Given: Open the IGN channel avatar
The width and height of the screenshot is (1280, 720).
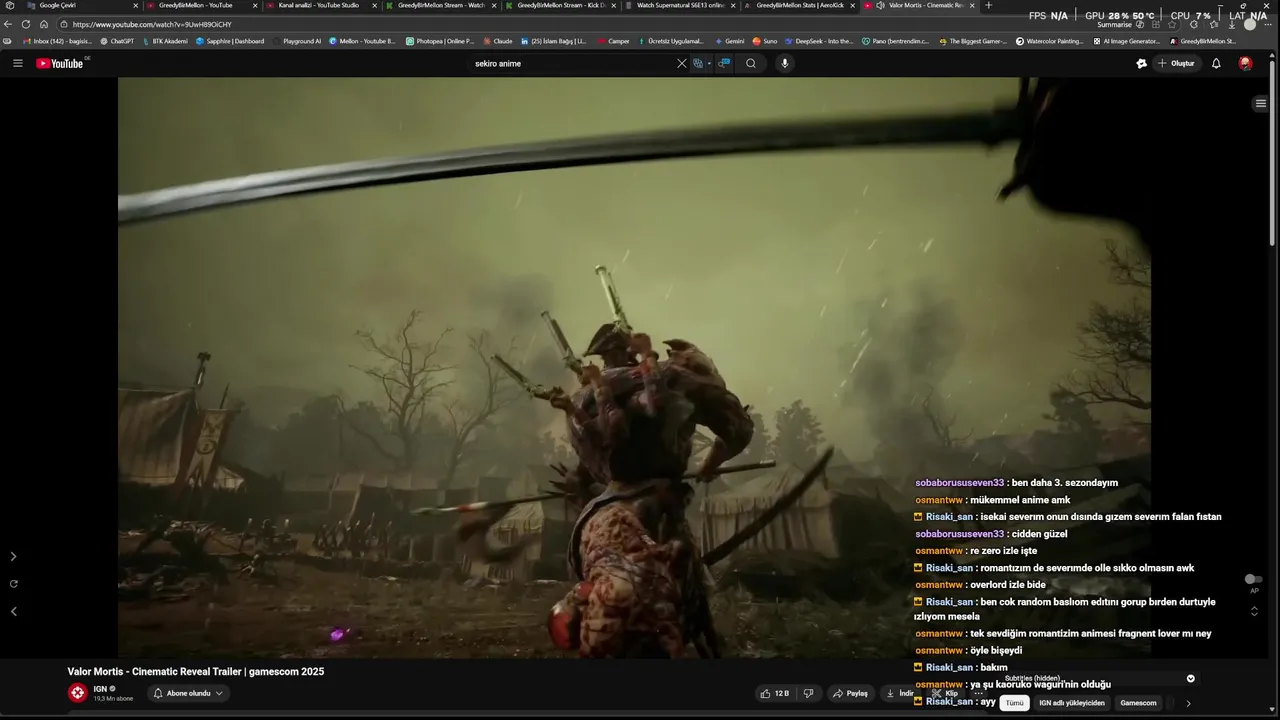Looking at the screenshot, I should (x=78, y=693).
